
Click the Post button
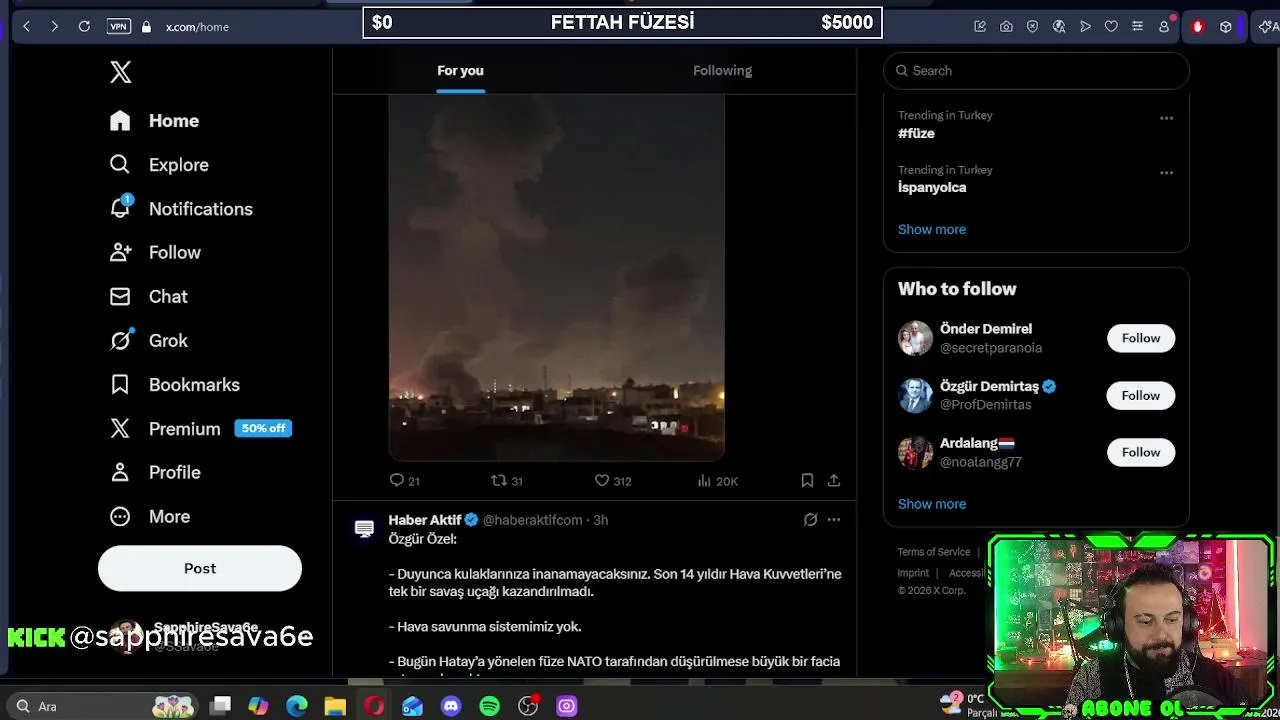click(x=200, y=568)
